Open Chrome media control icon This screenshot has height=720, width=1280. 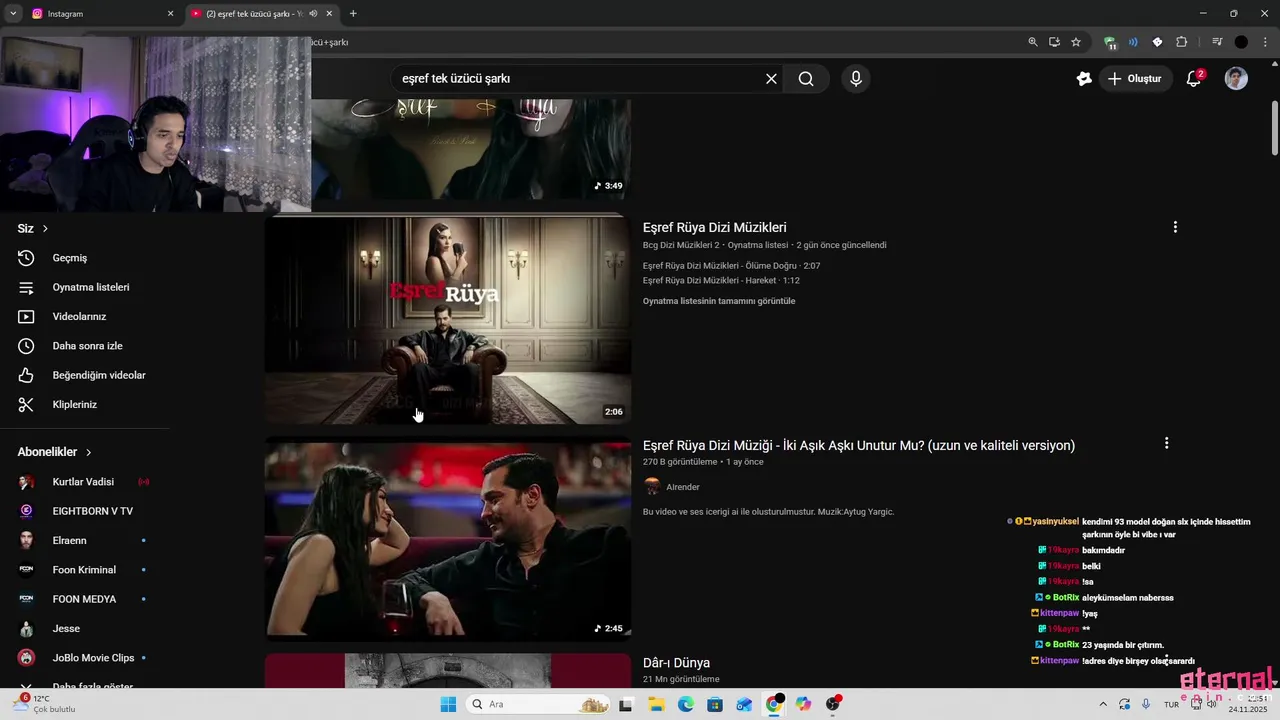1217,42
